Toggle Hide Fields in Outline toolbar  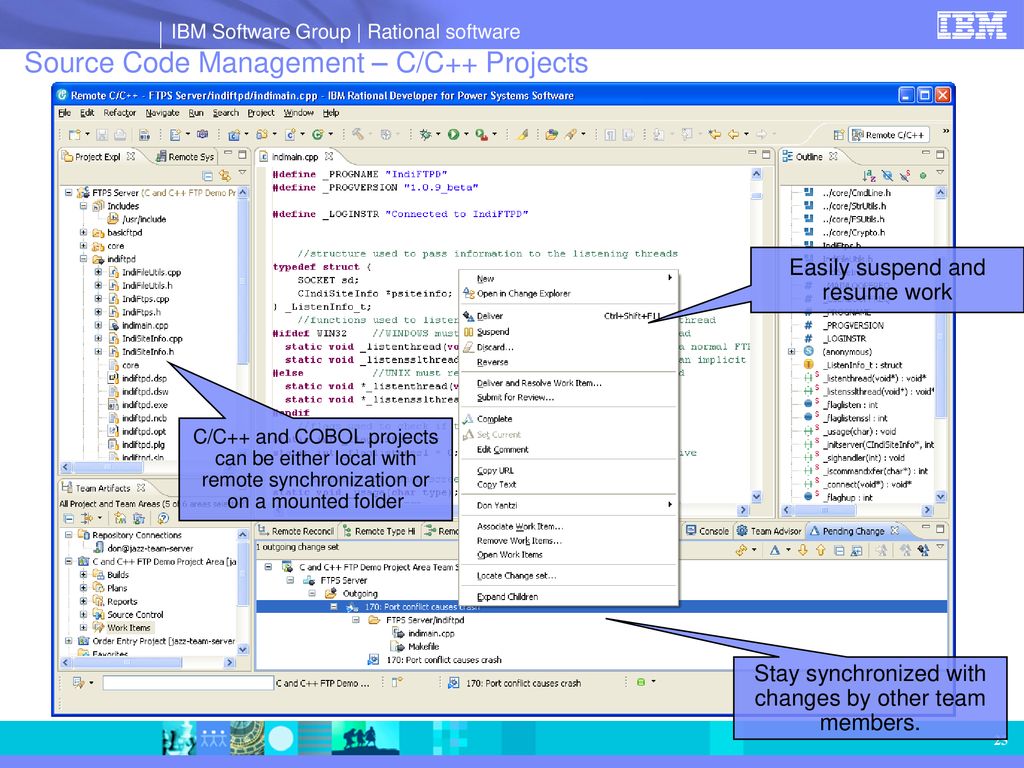[x=886, y=175]
